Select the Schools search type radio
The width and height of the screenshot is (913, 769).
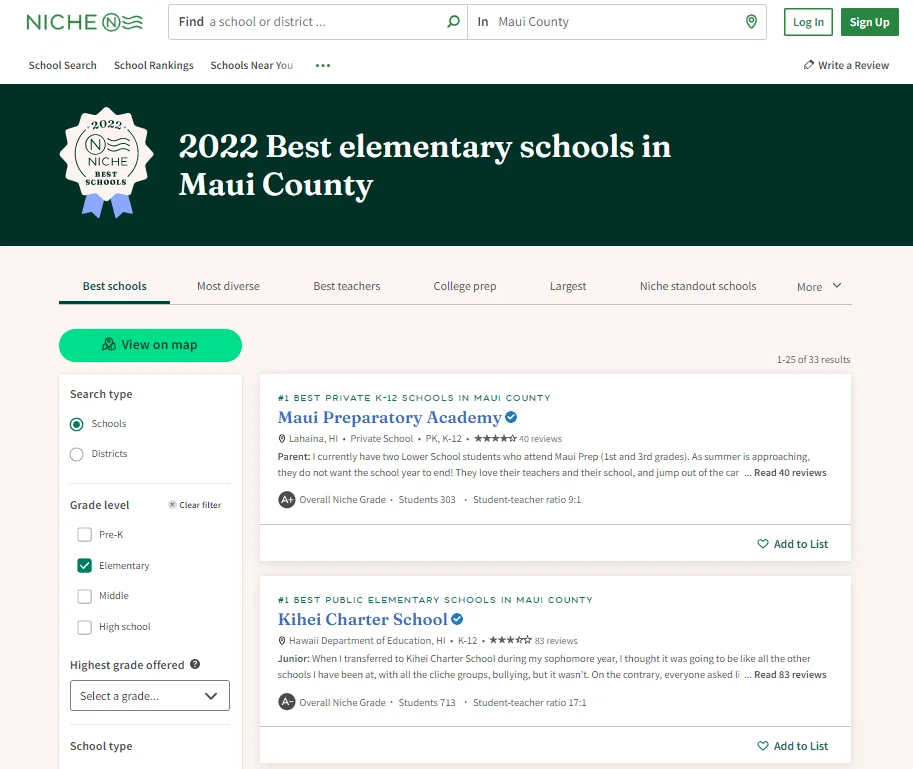pos(76,424)
